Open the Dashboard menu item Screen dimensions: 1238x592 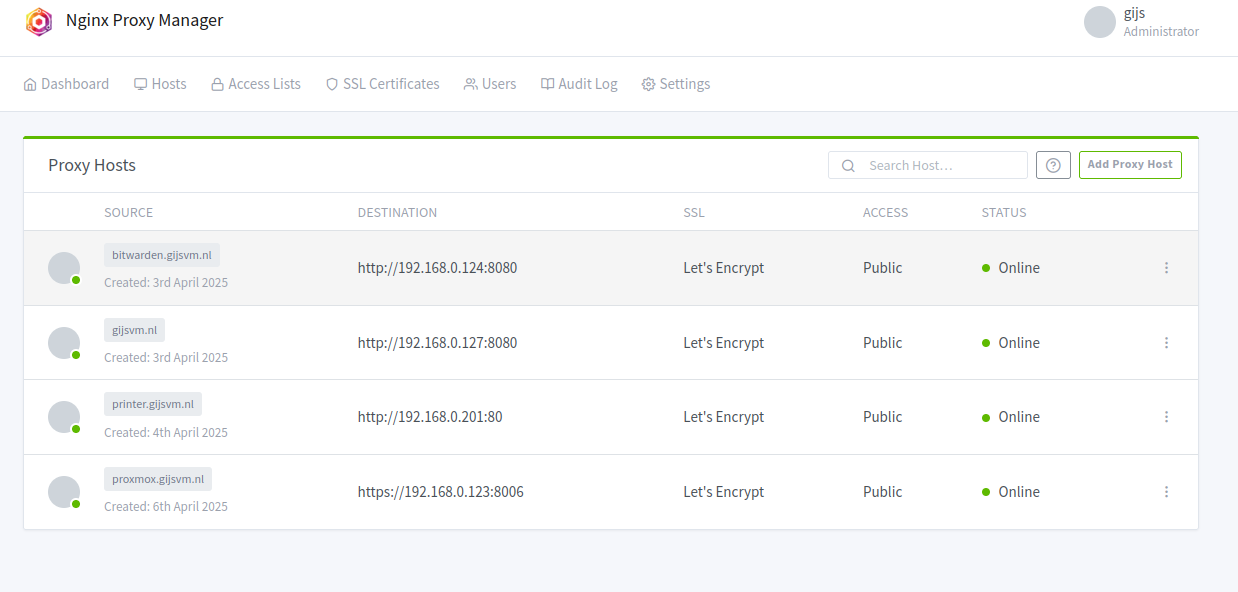coord(66,84)
